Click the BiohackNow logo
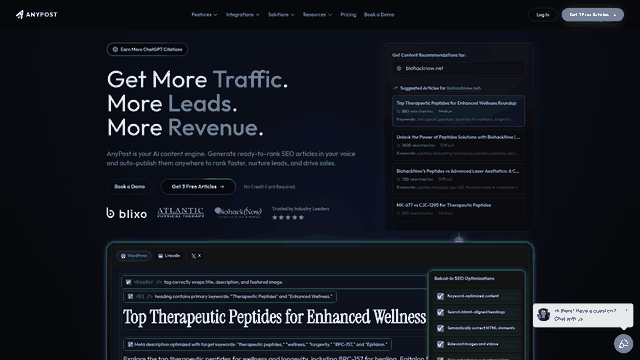Image resolution: width=640 pixels, height=360 pixels. 238,212
